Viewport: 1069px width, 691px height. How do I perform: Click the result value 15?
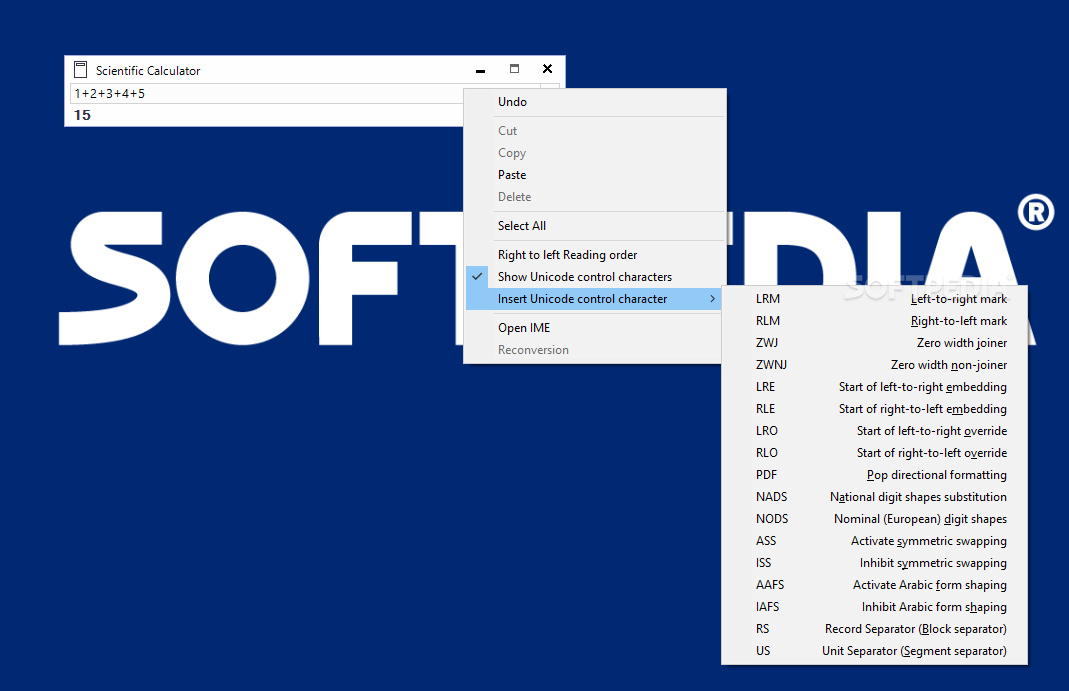coord(82,115)
